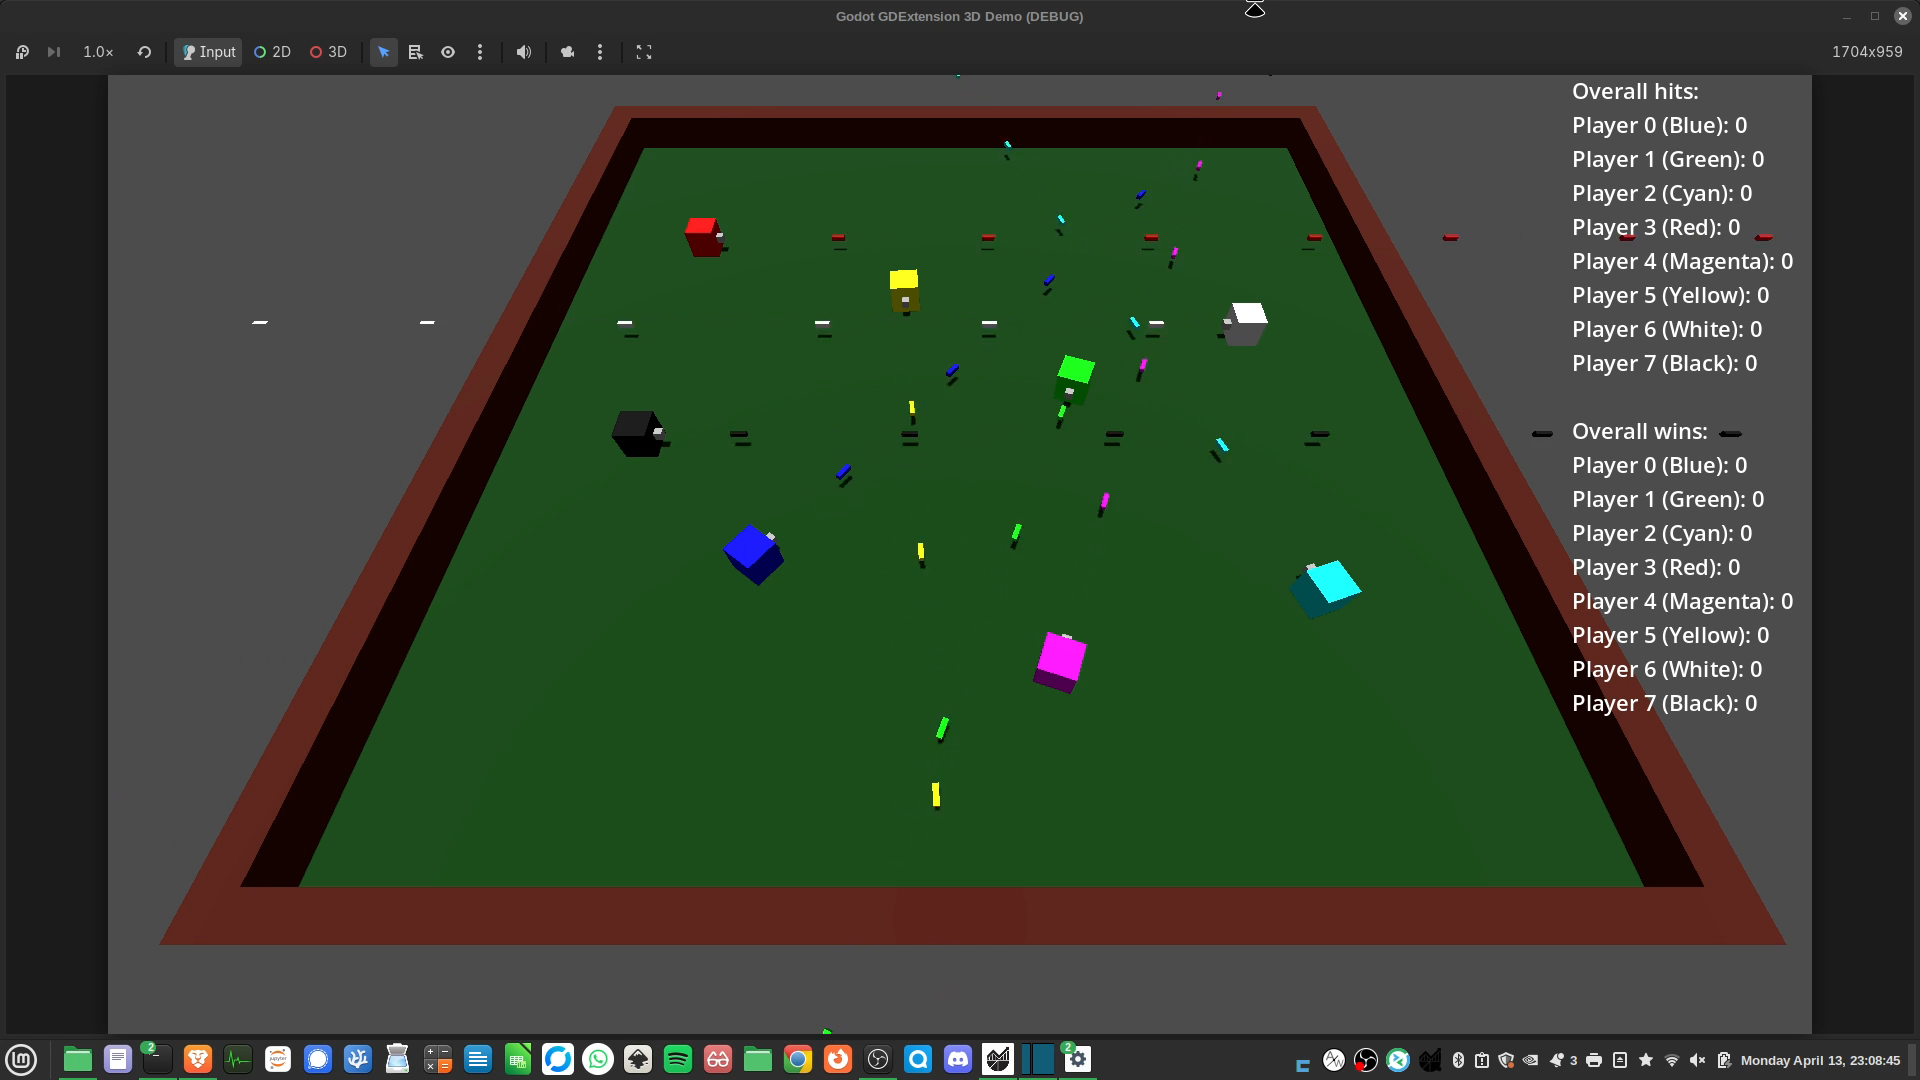Activate the arrow select tool

coord(384,52)
